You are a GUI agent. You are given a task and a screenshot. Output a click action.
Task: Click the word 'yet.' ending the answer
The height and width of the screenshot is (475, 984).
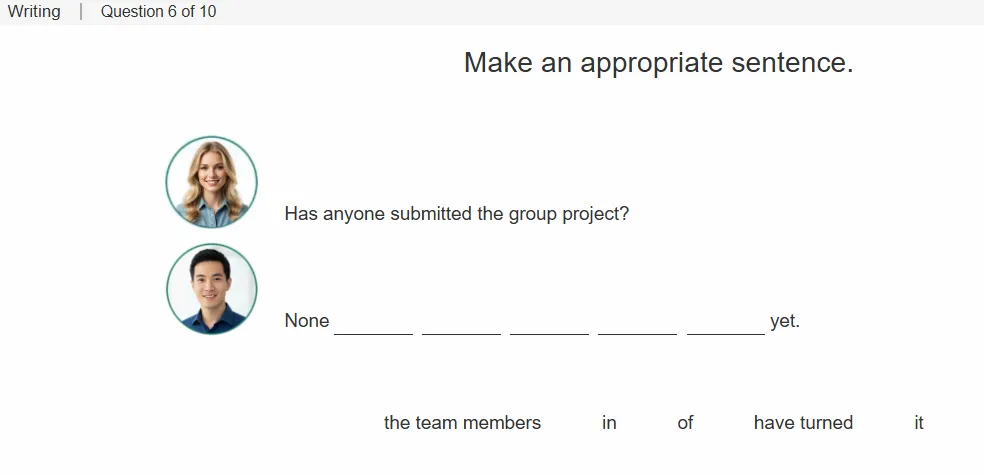click(x=785, y=321)
